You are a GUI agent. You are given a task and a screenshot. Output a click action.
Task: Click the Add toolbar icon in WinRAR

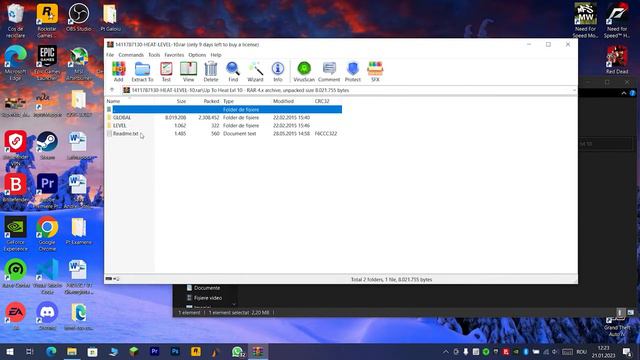118,71
